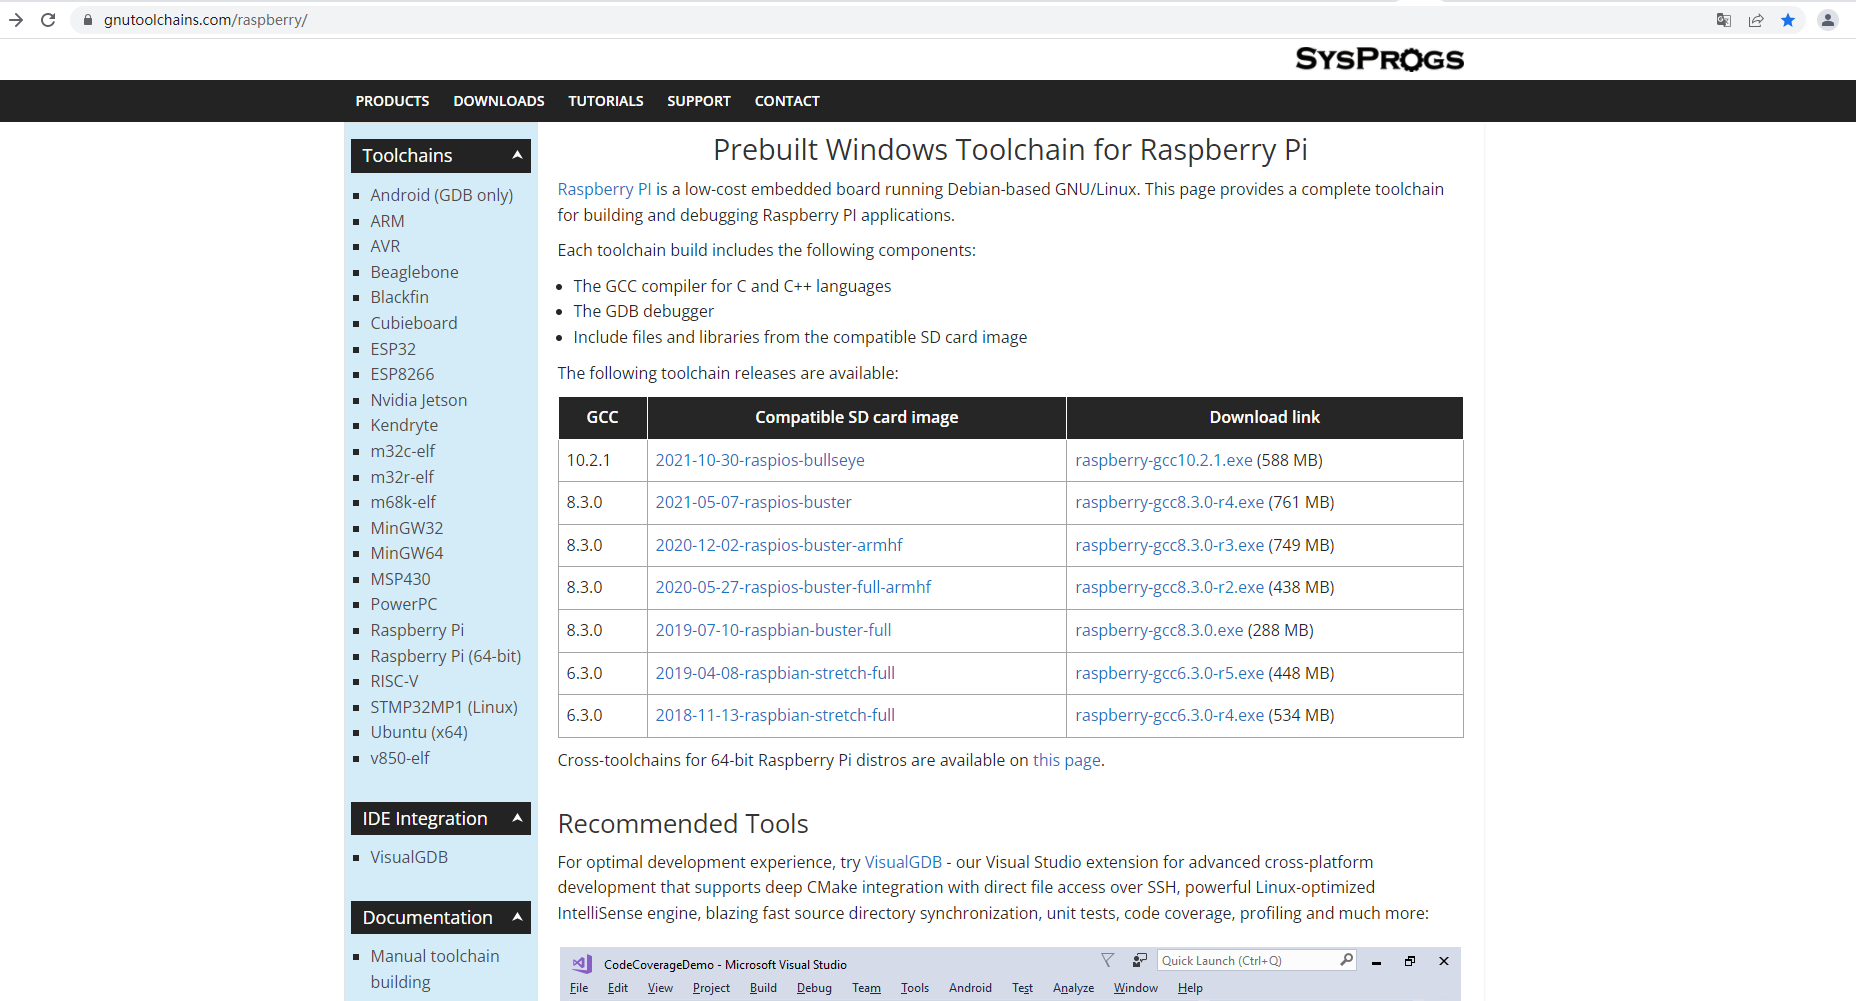Open Cubieboard toolchain page
This screenshot has height=1001, width=1856.
pos(413,323)
